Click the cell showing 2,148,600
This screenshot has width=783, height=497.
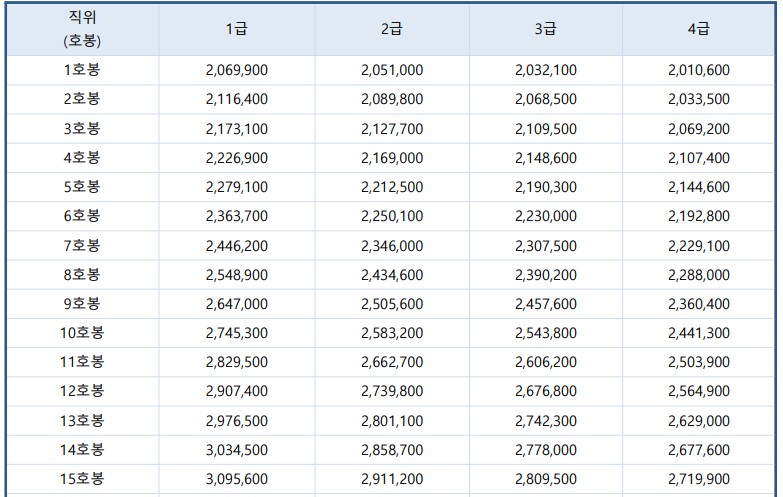point(546,158)
